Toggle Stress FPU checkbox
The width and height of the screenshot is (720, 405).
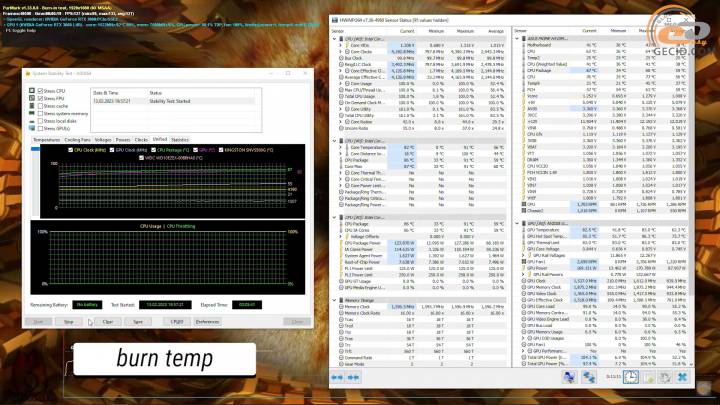click(40, 98)
